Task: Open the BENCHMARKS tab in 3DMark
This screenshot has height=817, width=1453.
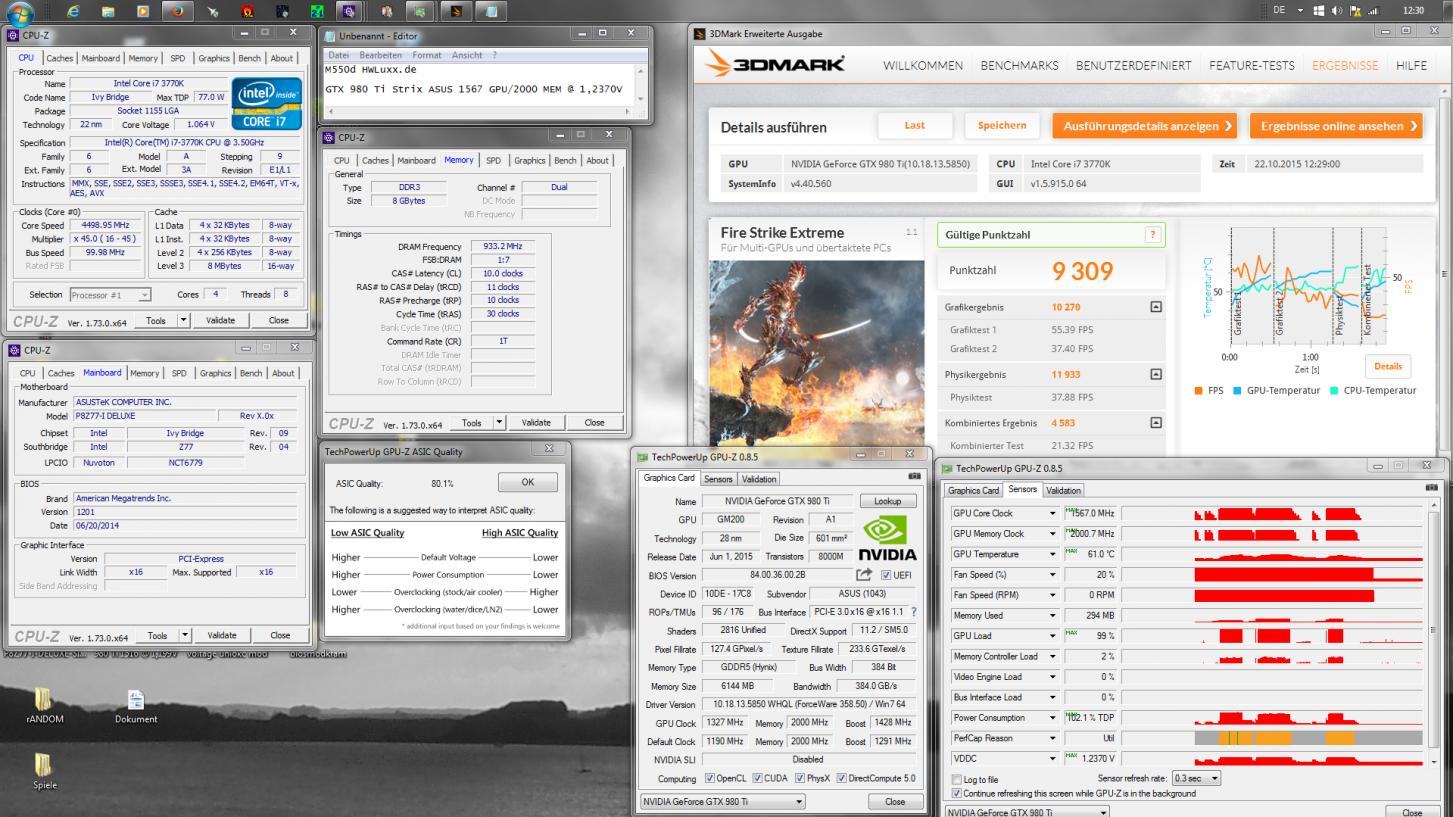Action: point(1019,65)
